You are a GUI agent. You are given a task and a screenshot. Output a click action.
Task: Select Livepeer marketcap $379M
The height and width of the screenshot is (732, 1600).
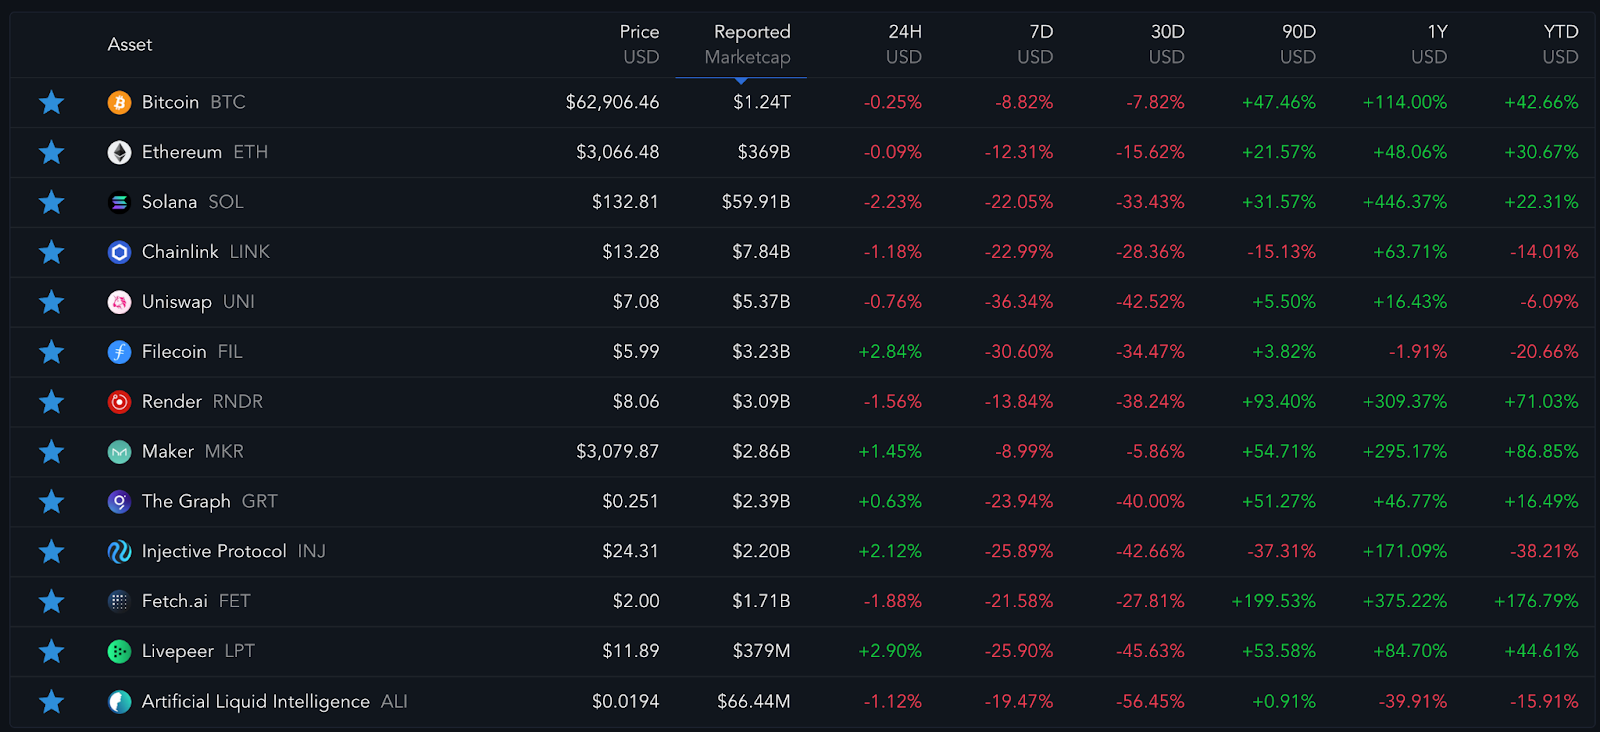pyautogui.click(x=761, y=651)
